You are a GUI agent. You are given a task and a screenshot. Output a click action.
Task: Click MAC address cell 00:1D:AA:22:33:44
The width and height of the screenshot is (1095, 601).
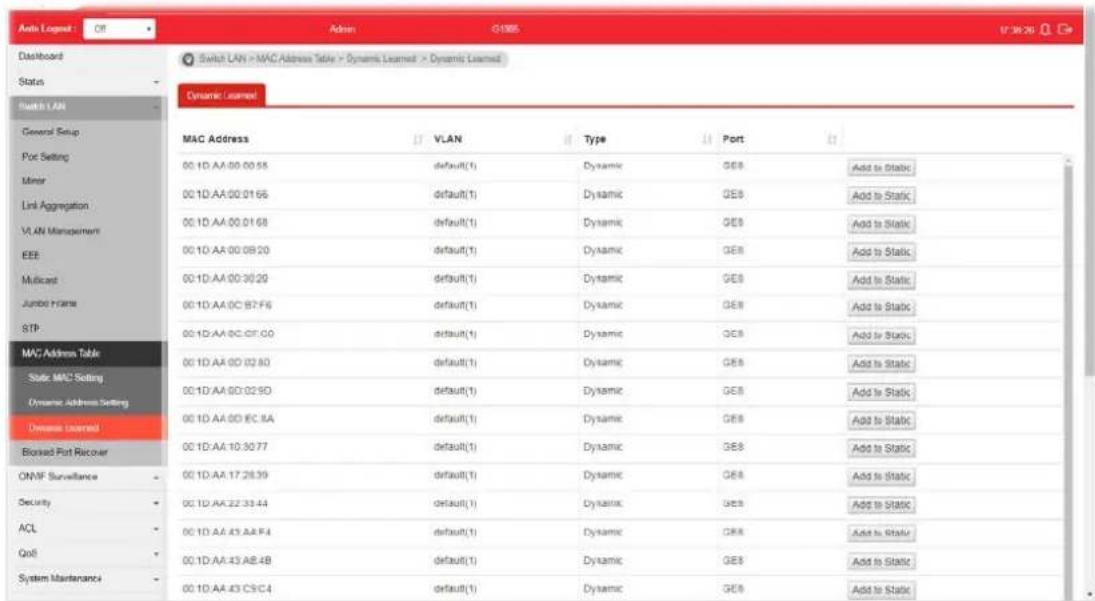[225, 503]
